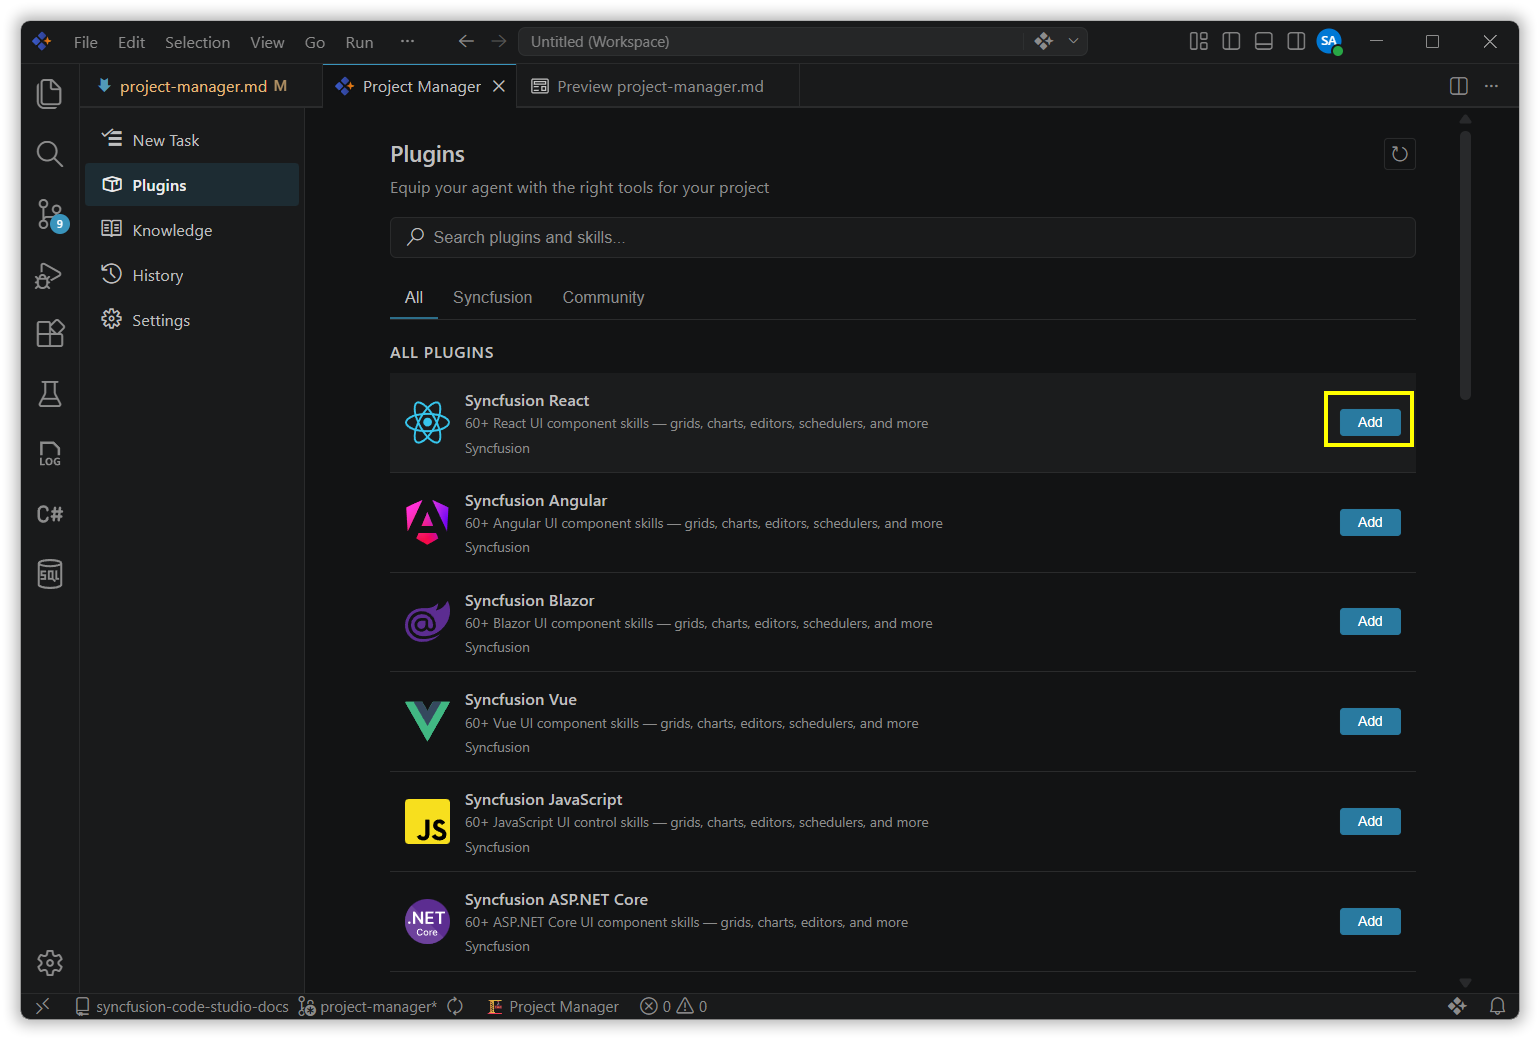Select Plugins in sidebar
1540x1040 pixels.
tap(192, 185)
